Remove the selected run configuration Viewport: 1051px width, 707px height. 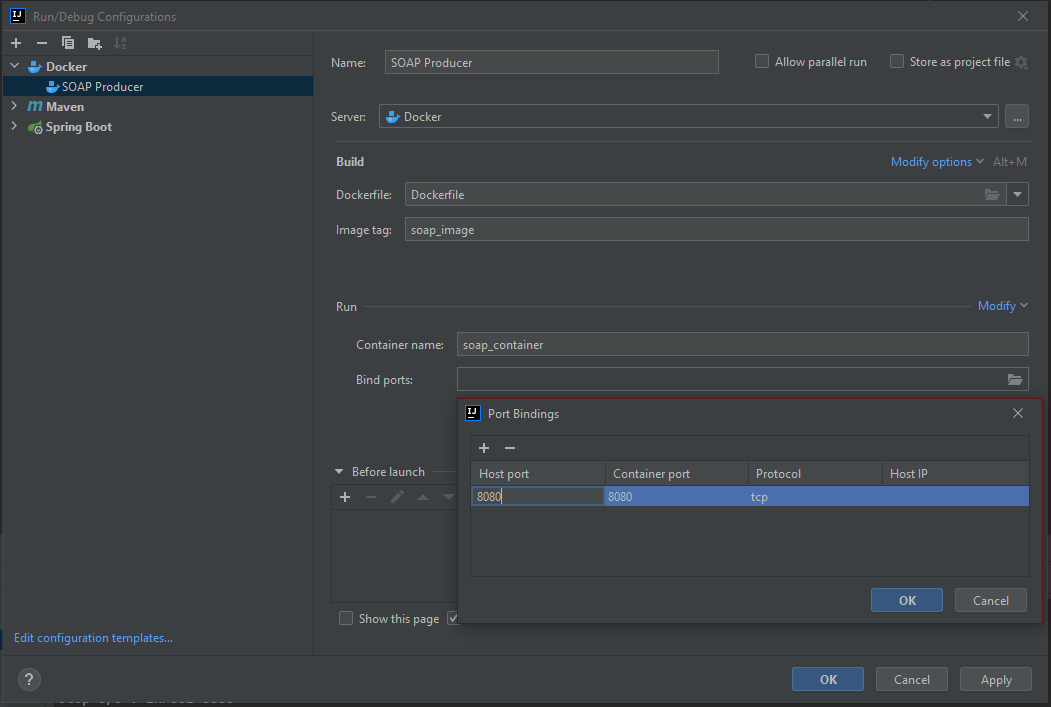pyautogui.click(x=42, y=43)
